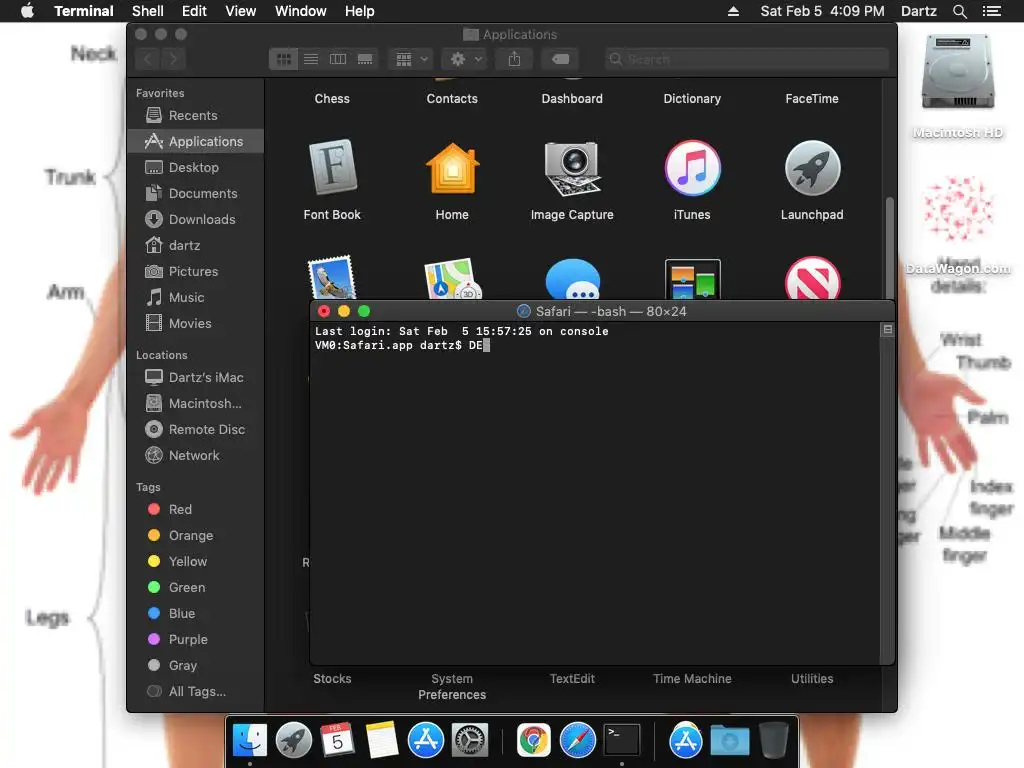Click inside the Finder Search field
1024x768 pixels.
tap(746, 59)
